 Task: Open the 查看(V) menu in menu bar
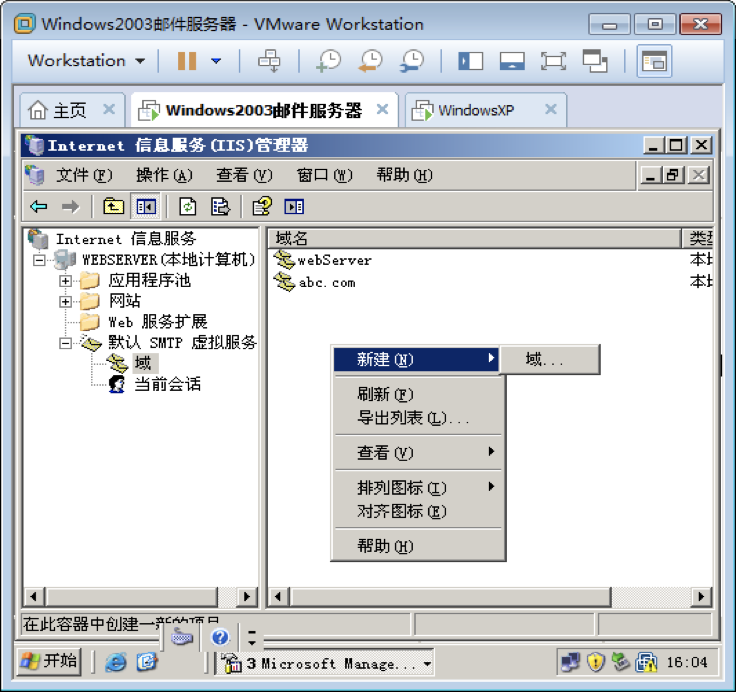(x=244, y=175)
